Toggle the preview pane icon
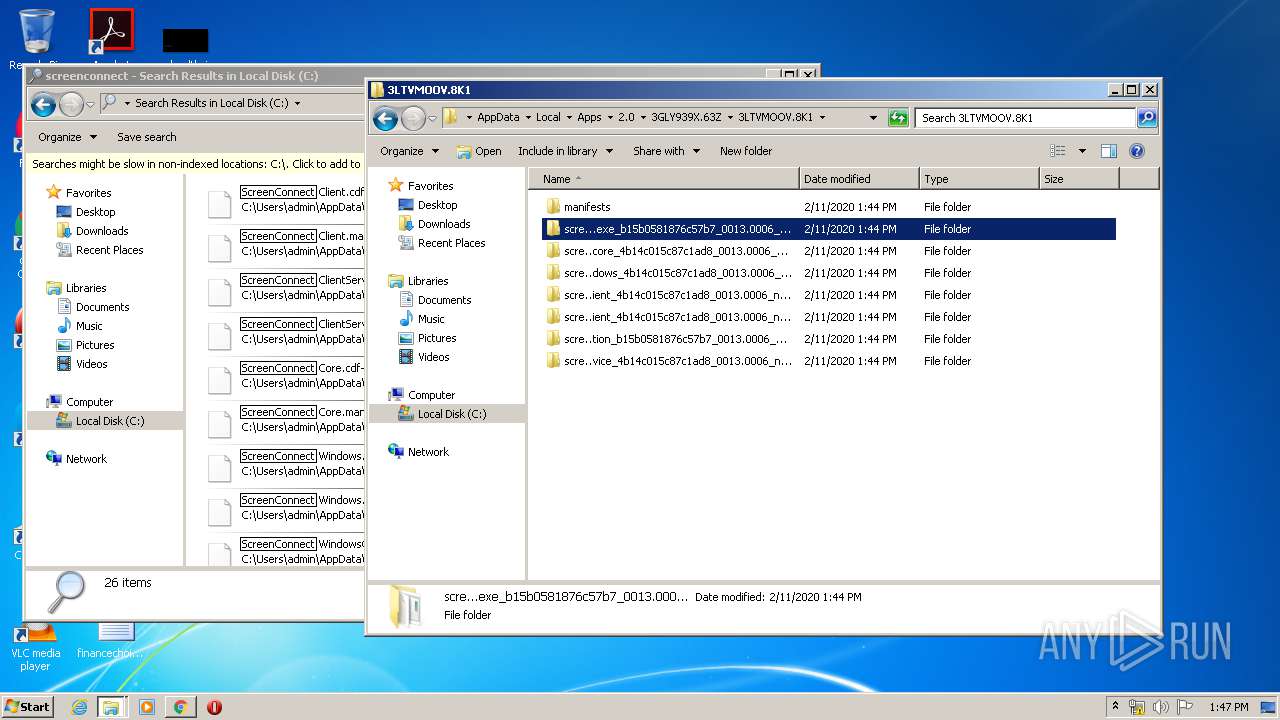 [x=1108, y=151]
